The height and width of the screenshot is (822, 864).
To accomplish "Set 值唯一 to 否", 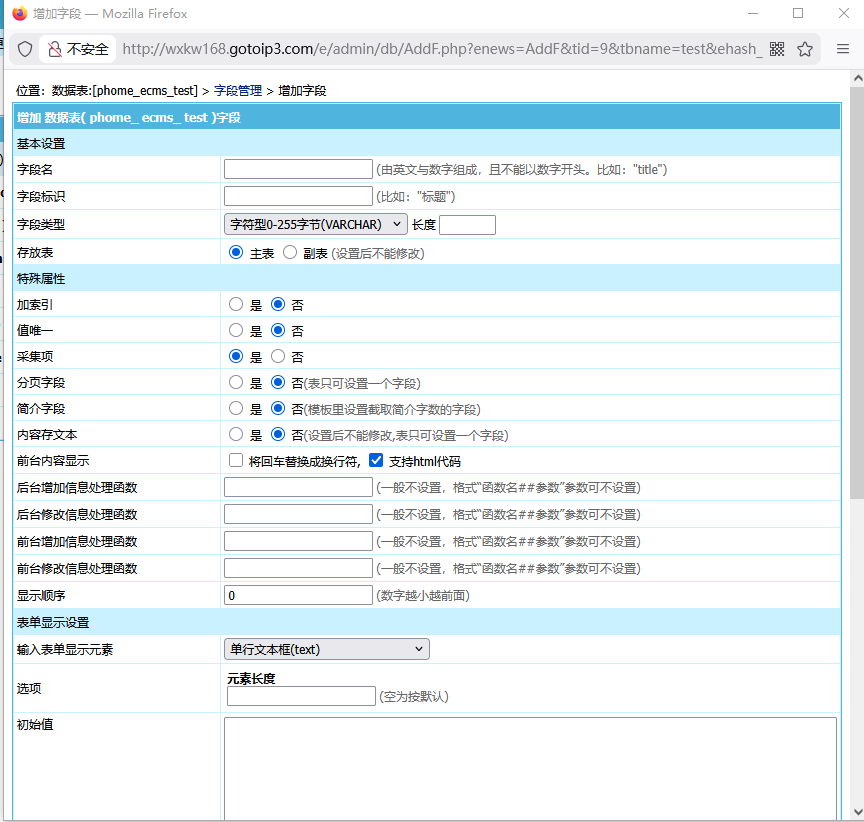I will click(278, 330).
